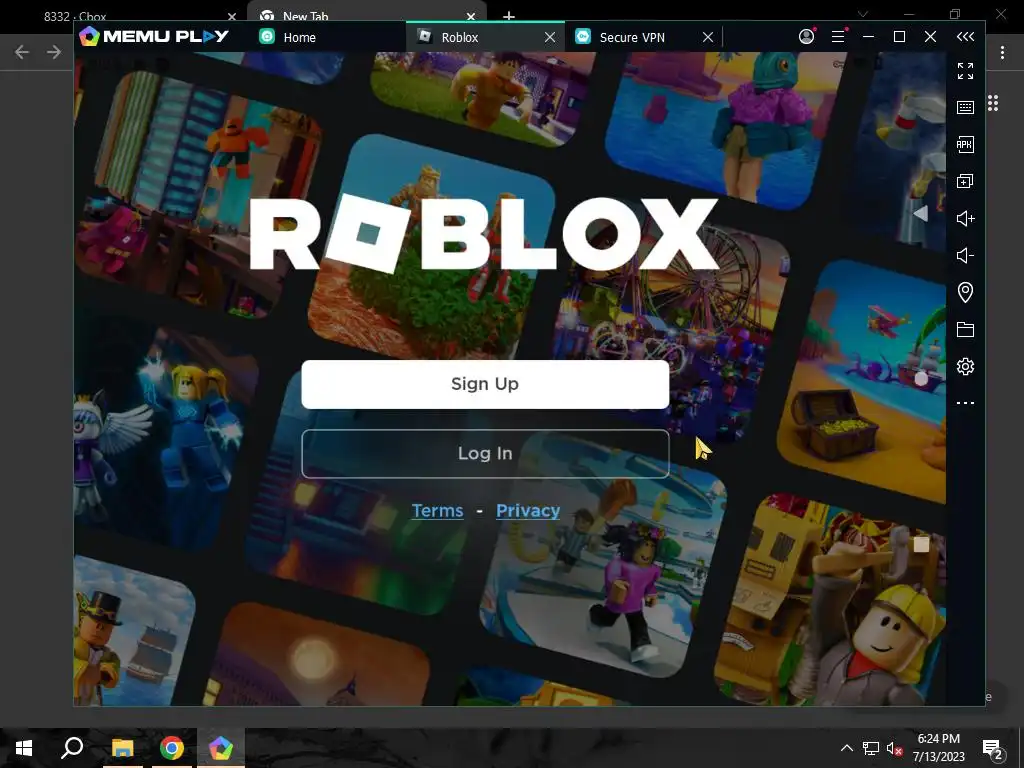Open a new Chrome tab with plus
Screen dimensions: 1024x768
pyautogui.click(x=509, y=16)
